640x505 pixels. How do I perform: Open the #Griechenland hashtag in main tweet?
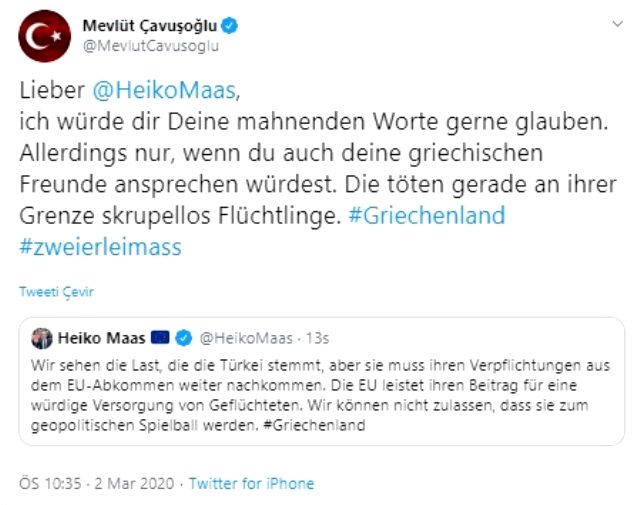427,216
